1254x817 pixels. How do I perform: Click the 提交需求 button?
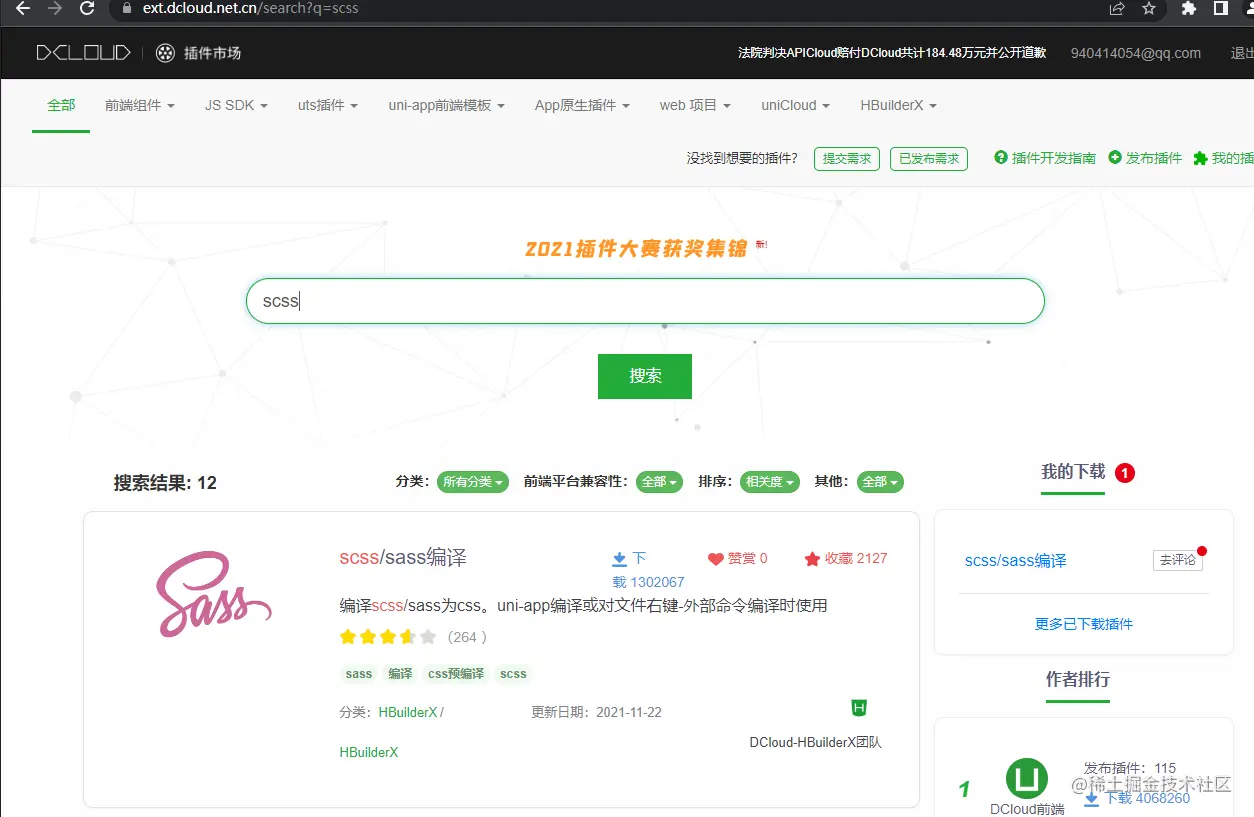click(x=847, y=158)
